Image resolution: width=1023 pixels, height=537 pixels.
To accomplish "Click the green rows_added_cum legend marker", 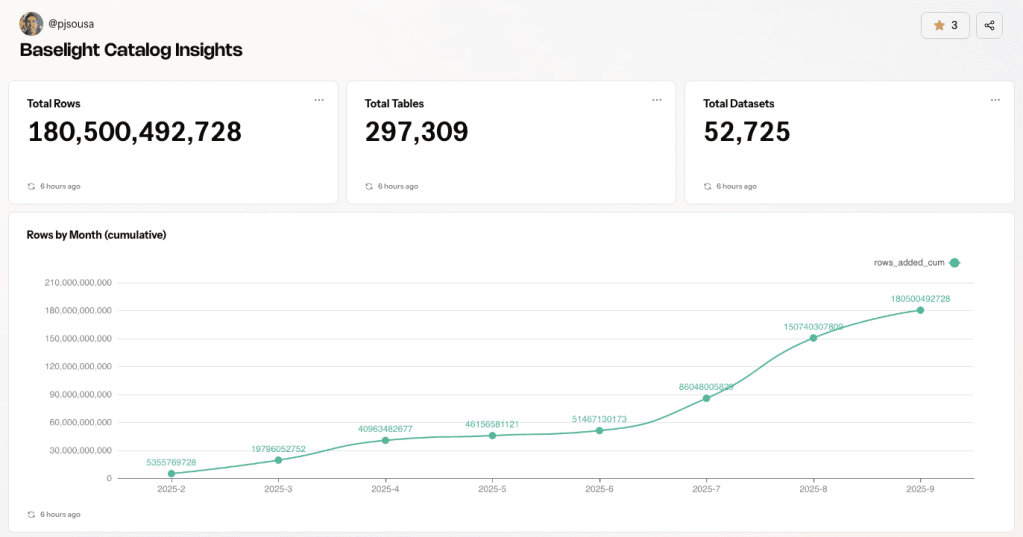I will 954,263.
